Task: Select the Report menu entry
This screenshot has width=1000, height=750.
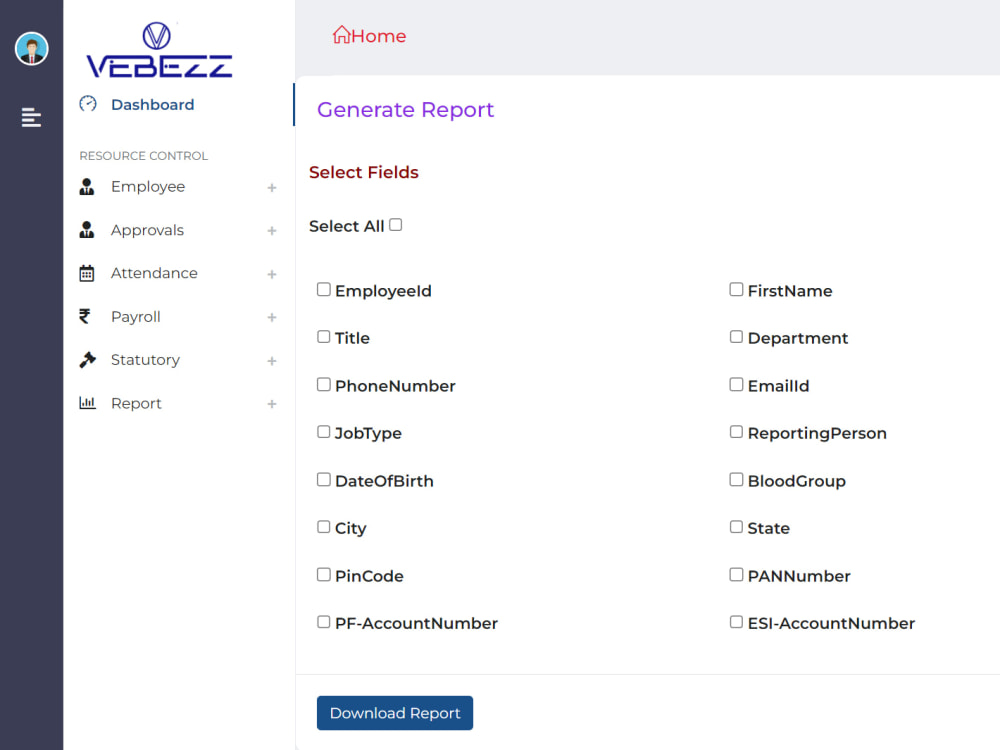Action: (136, 402)
